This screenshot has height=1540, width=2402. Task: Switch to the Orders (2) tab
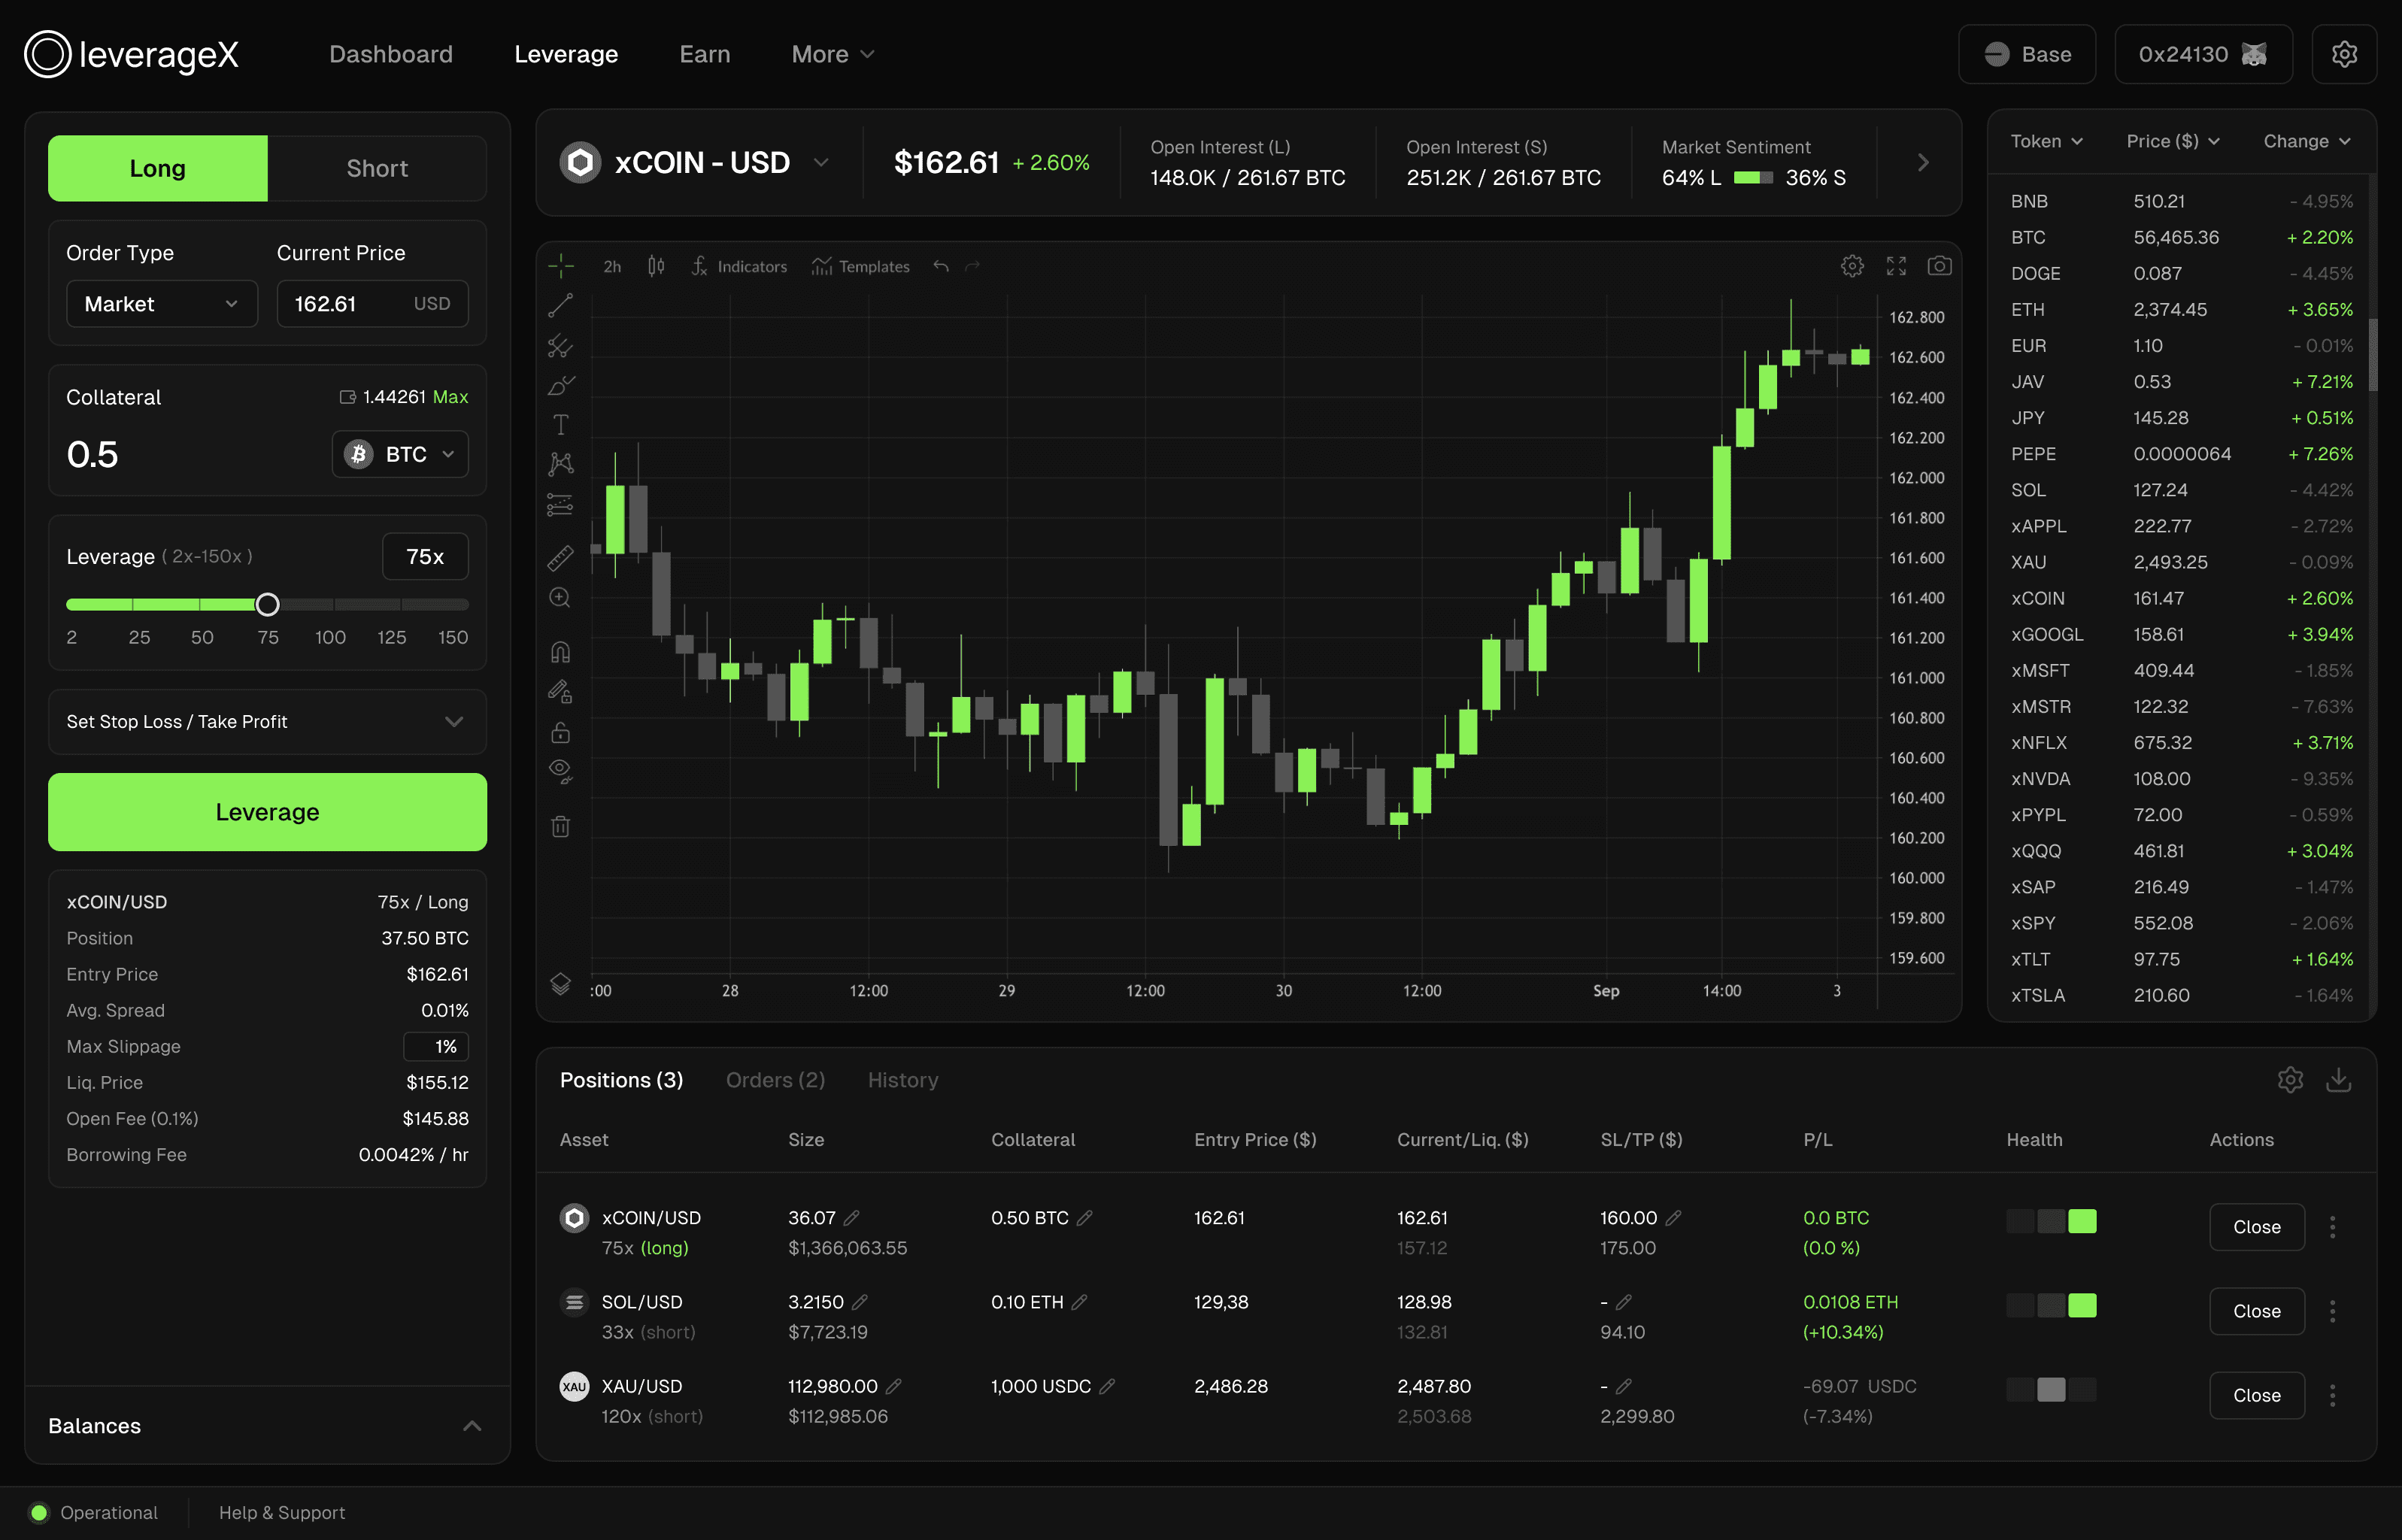[x=775, y=1080]
